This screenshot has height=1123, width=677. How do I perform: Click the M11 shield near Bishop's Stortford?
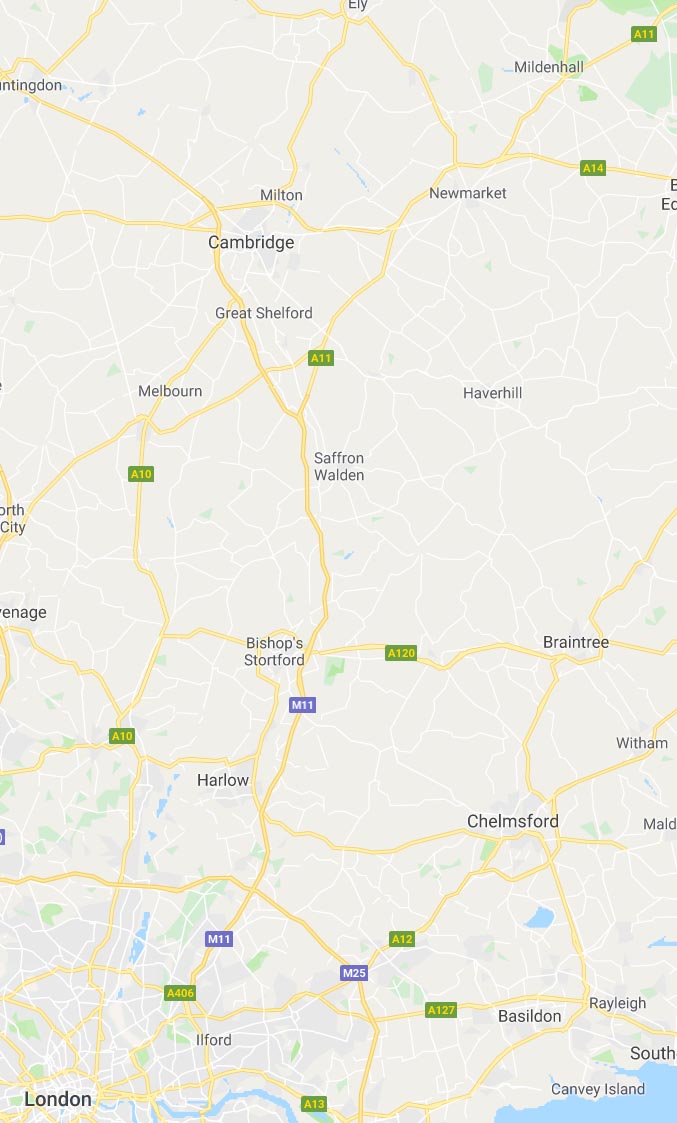click(302, 705)
